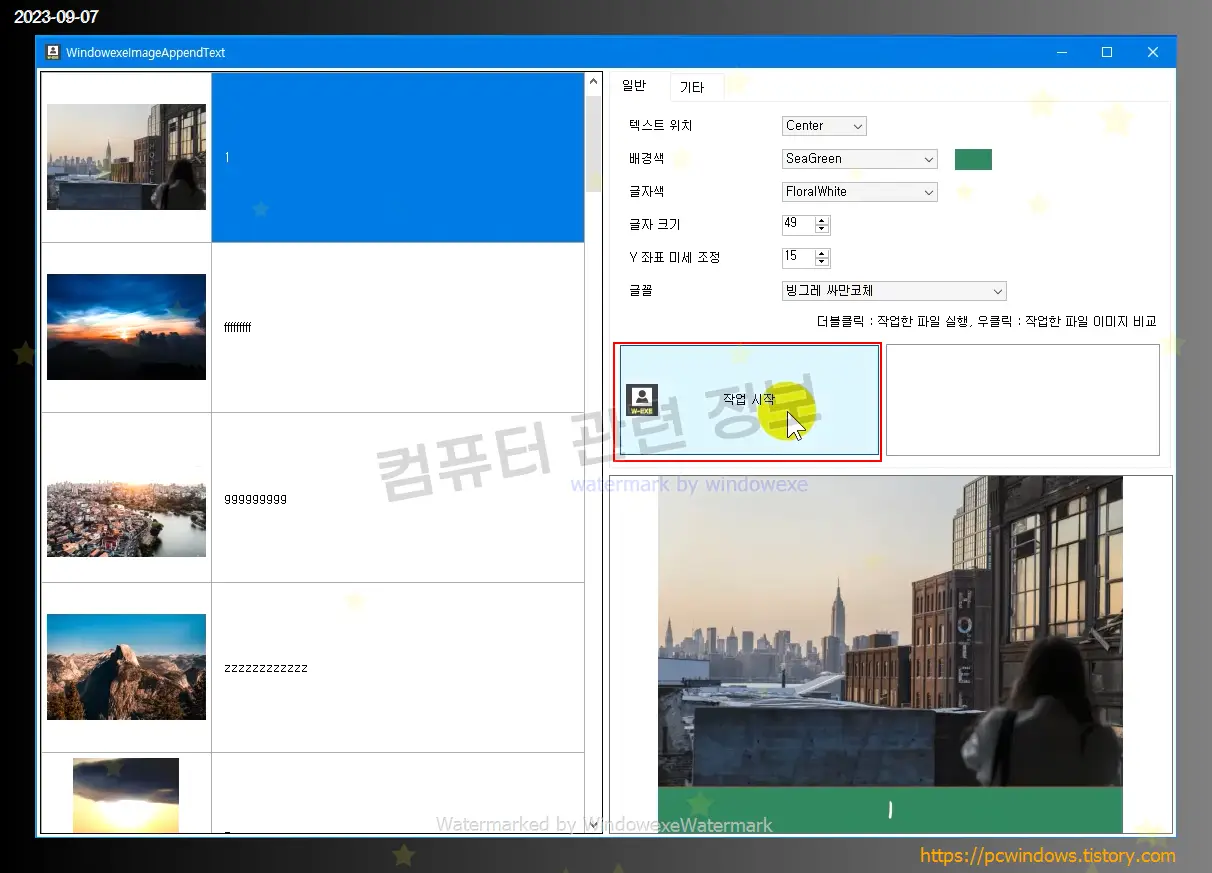The image size is (1212, 873).
Task: Select the bright sun sky thumbnail
Action: pos(126,795)
